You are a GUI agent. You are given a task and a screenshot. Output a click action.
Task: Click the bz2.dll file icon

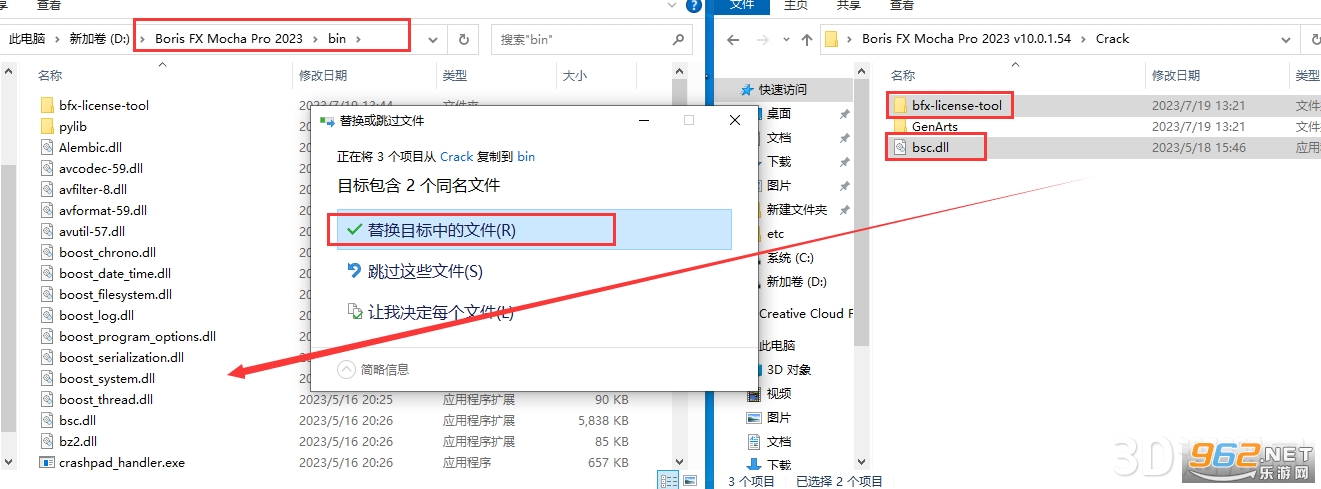(x=47, y=441)
